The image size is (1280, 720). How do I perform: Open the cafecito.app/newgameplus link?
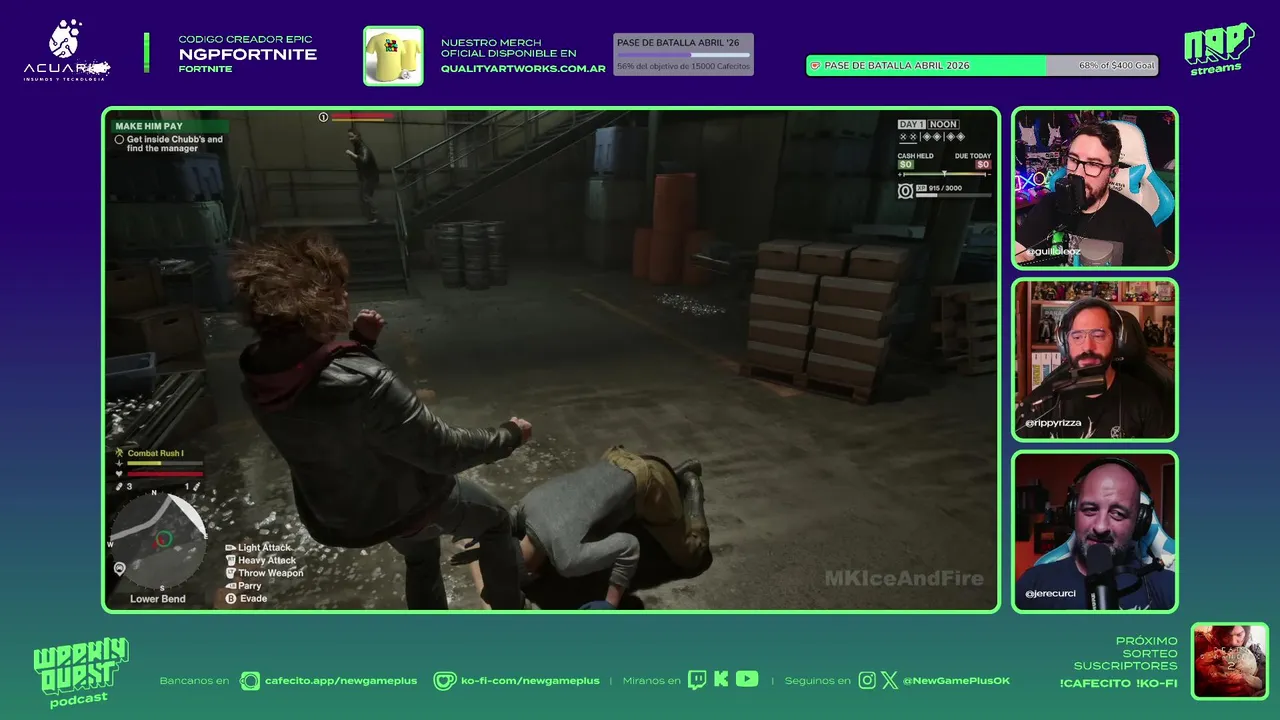[x=341, y=680]
